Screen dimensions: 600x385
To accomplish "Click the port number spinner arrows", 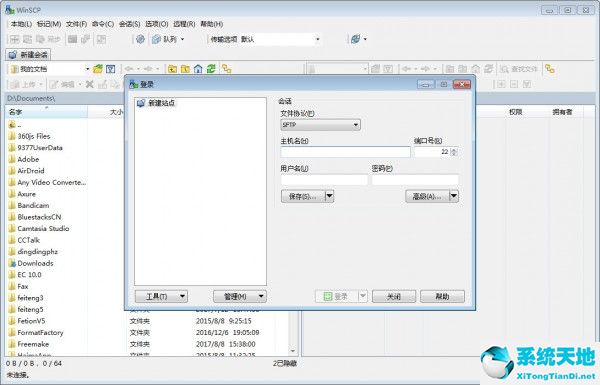I will 454,152.
